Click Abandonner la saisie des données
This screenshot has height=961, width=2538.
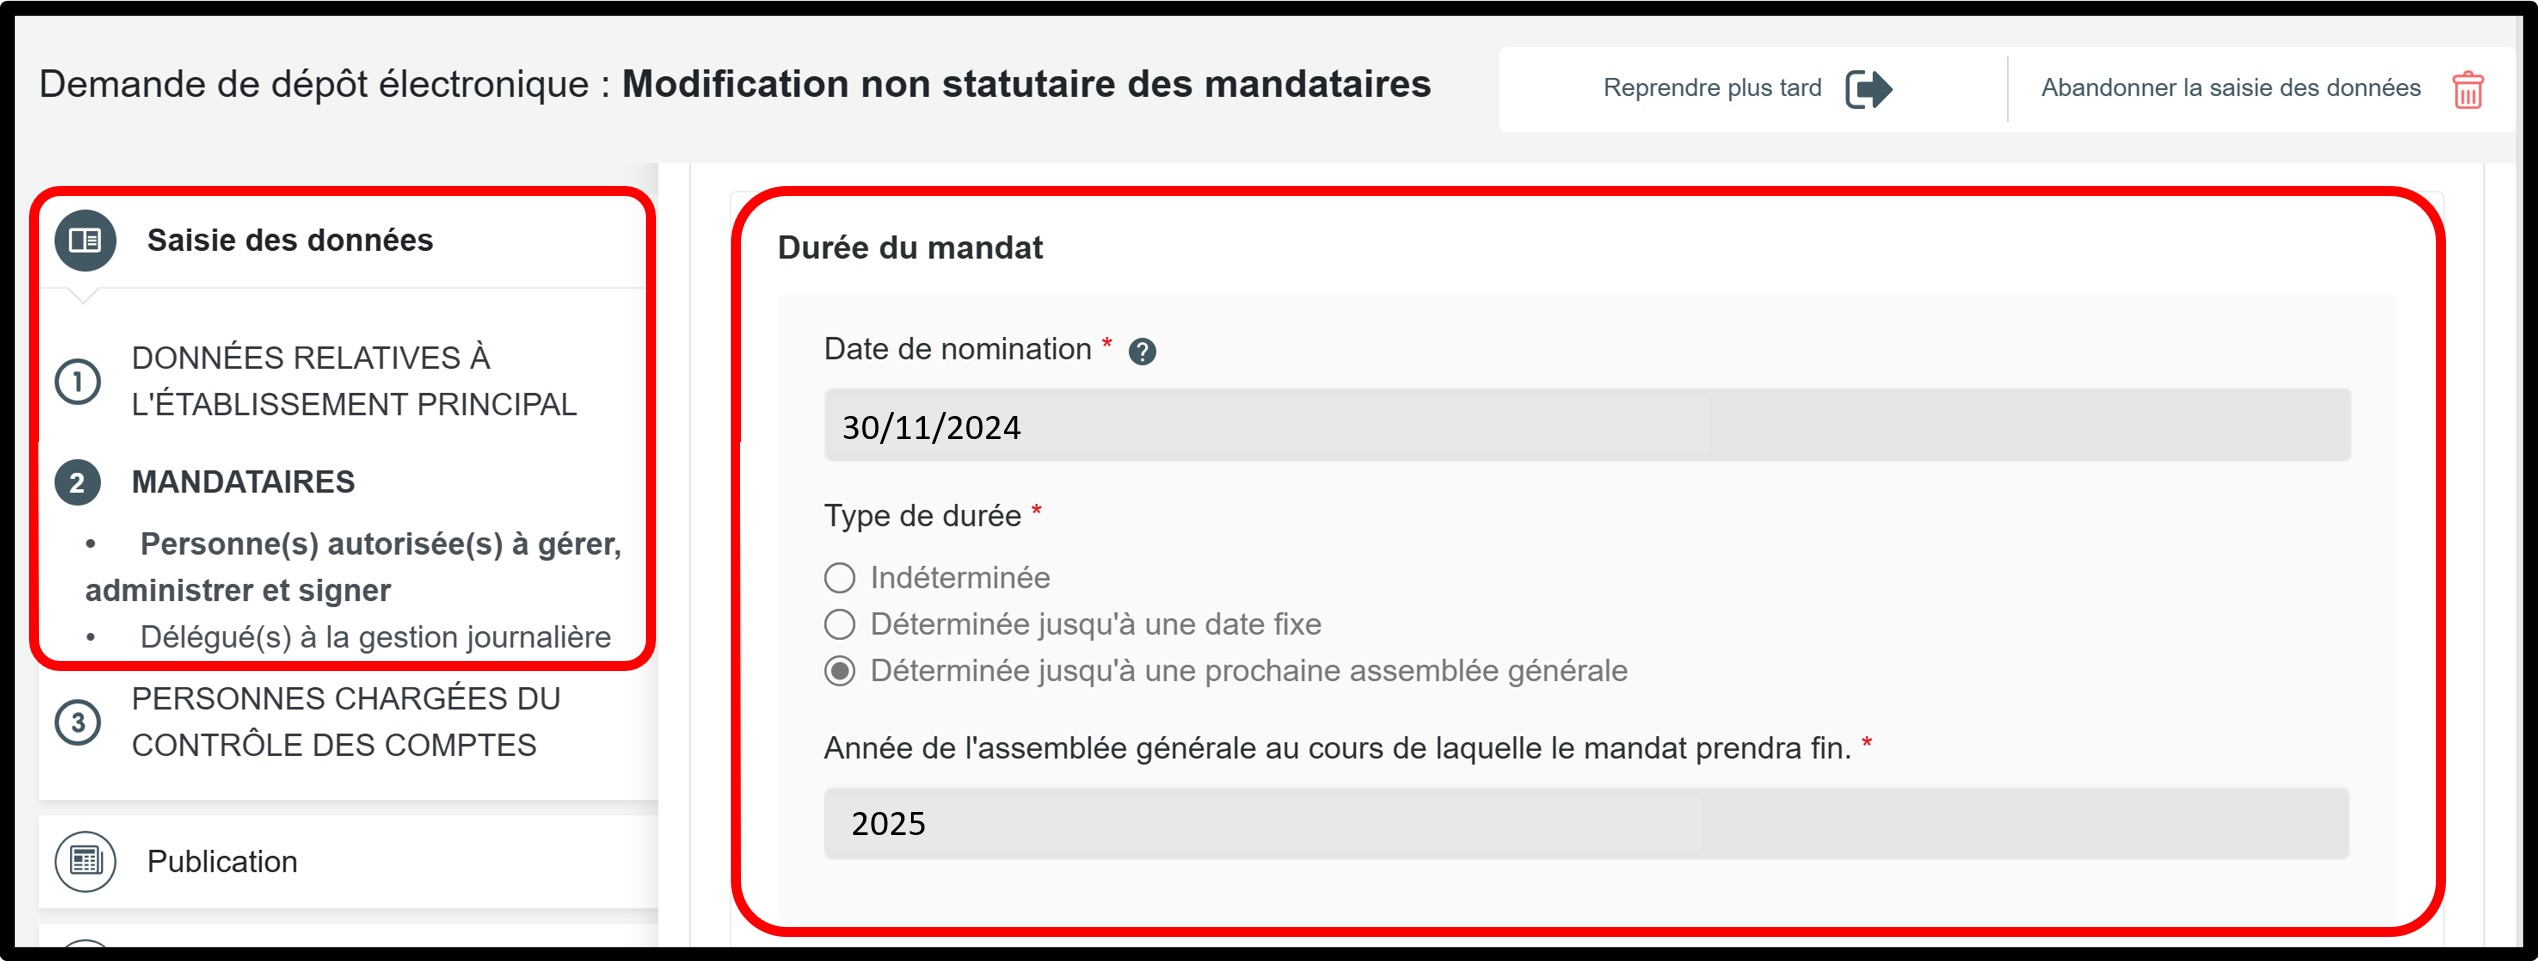[2230, 88]
